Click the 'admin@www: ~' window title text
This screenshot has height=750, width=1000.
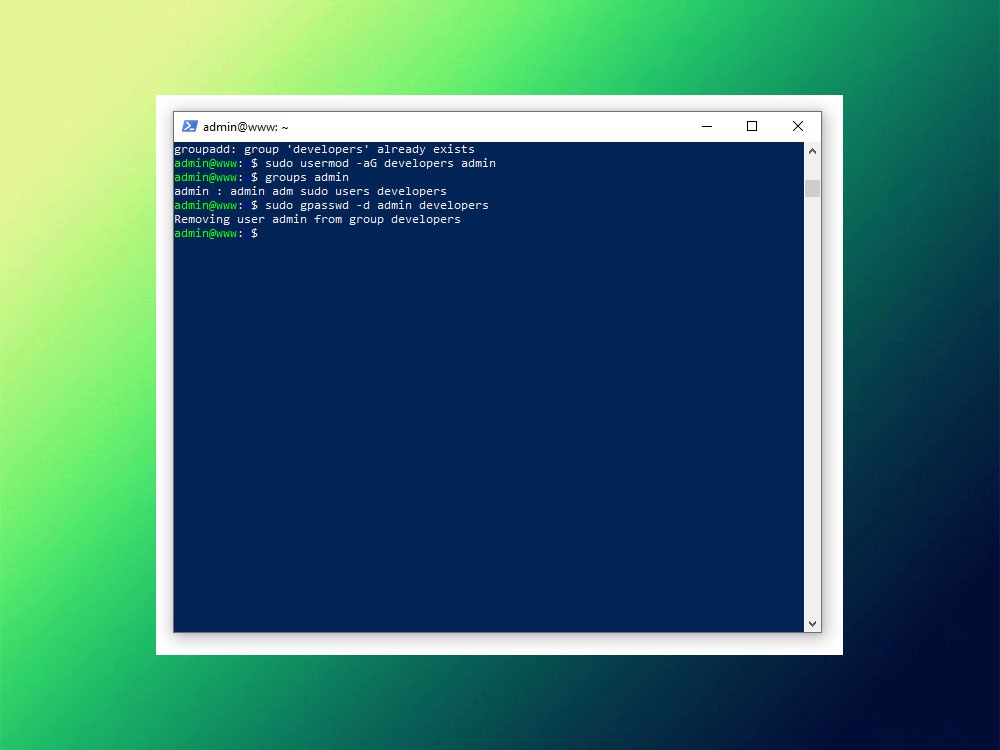click(246, 127)
